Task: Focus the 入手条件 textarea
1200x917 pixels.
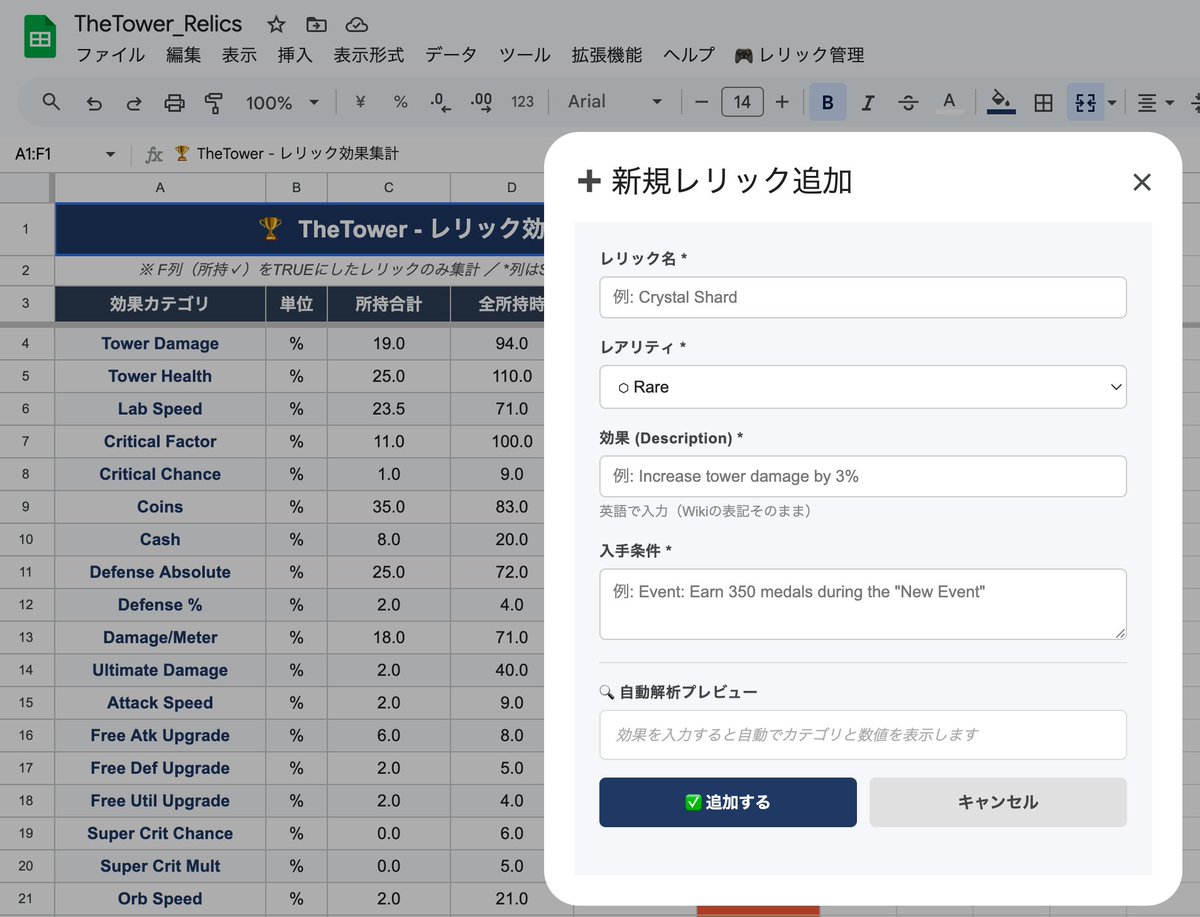Action: (x=863, y=604)
